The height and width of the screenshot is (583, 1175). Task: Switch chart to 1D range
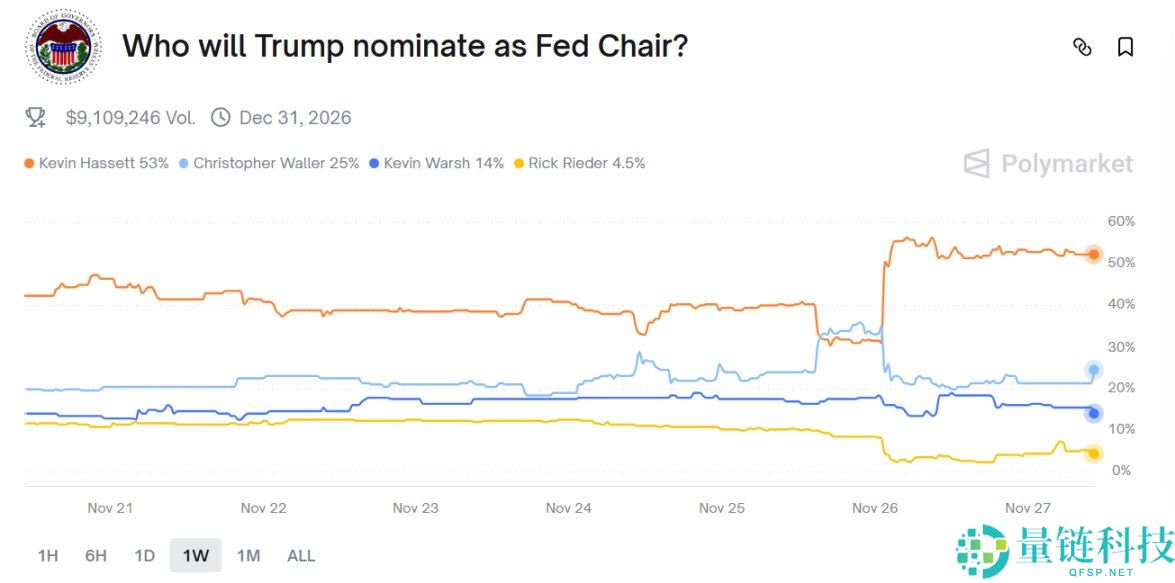[144, 555]
